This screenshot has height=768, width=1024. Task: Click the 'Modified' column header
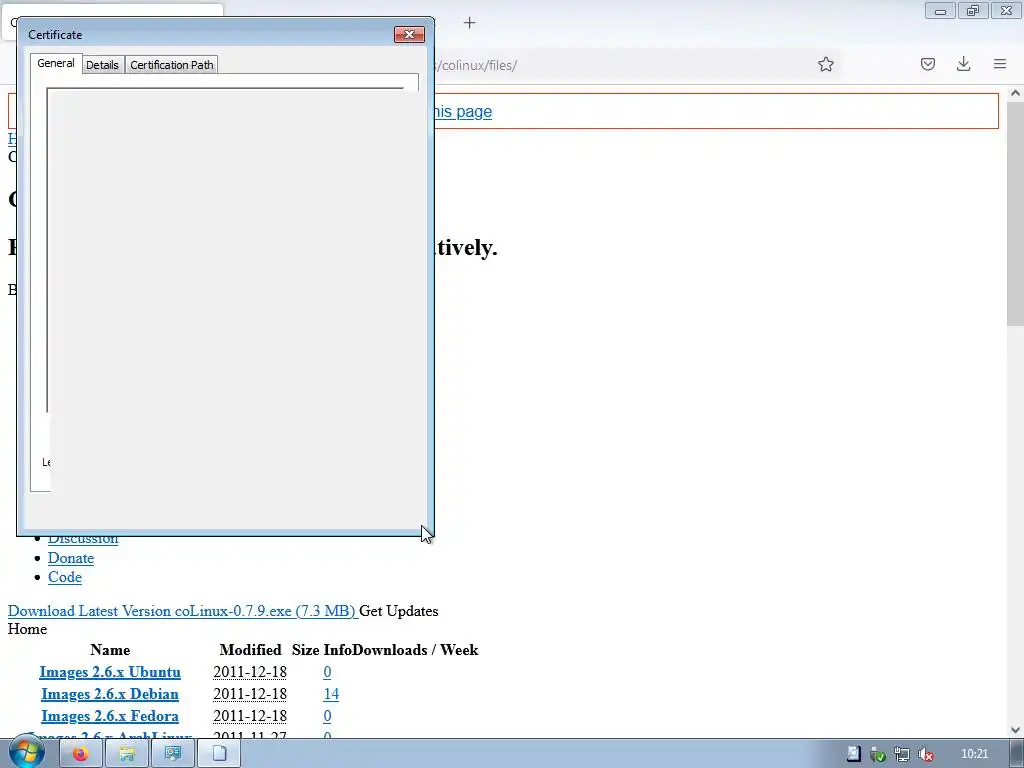[250, 650]
